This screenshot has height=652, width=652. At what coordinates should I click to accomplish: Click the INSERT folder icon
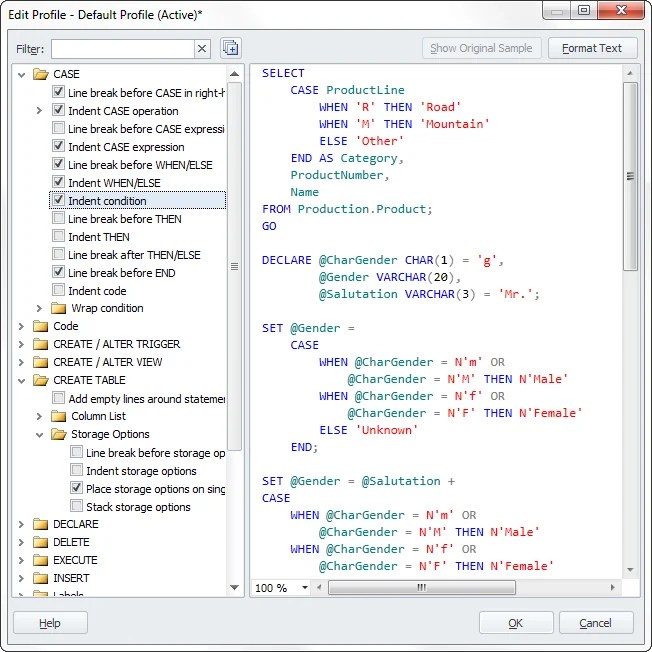pyautogui.click(x=40, y=578)
